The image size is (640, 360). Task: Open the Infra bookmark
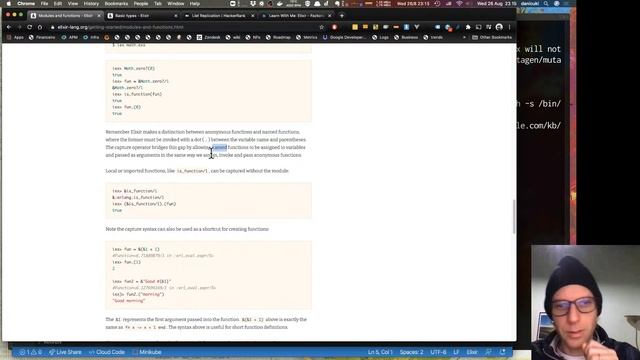click(91, 37)
